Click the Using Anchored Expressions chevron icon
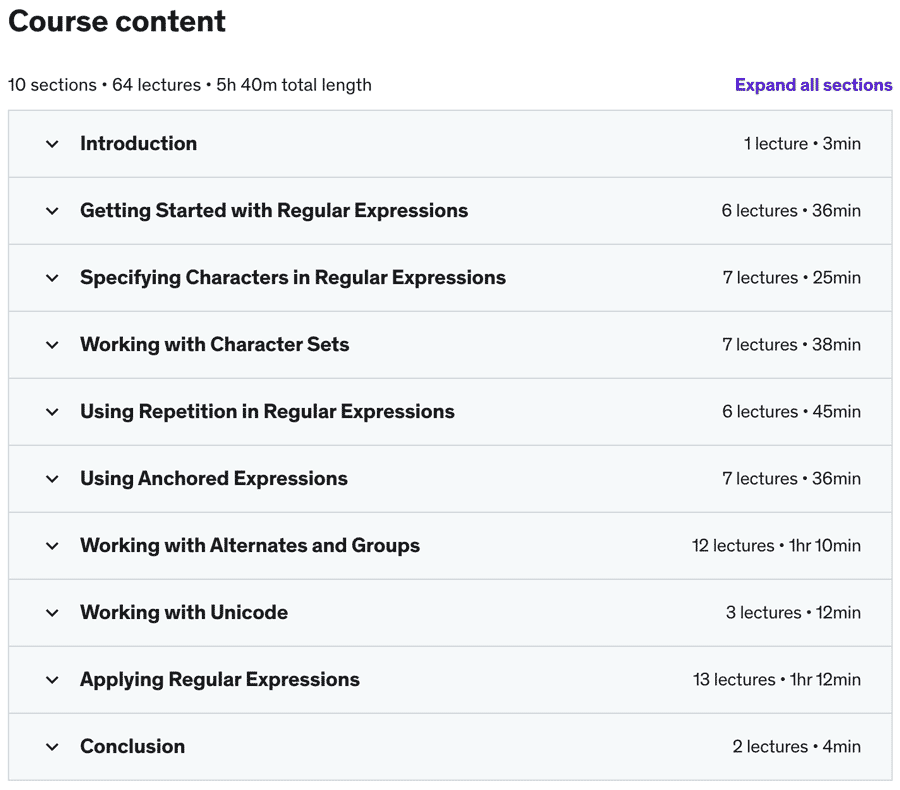This screenshot has width=900, height=790. 52,479
